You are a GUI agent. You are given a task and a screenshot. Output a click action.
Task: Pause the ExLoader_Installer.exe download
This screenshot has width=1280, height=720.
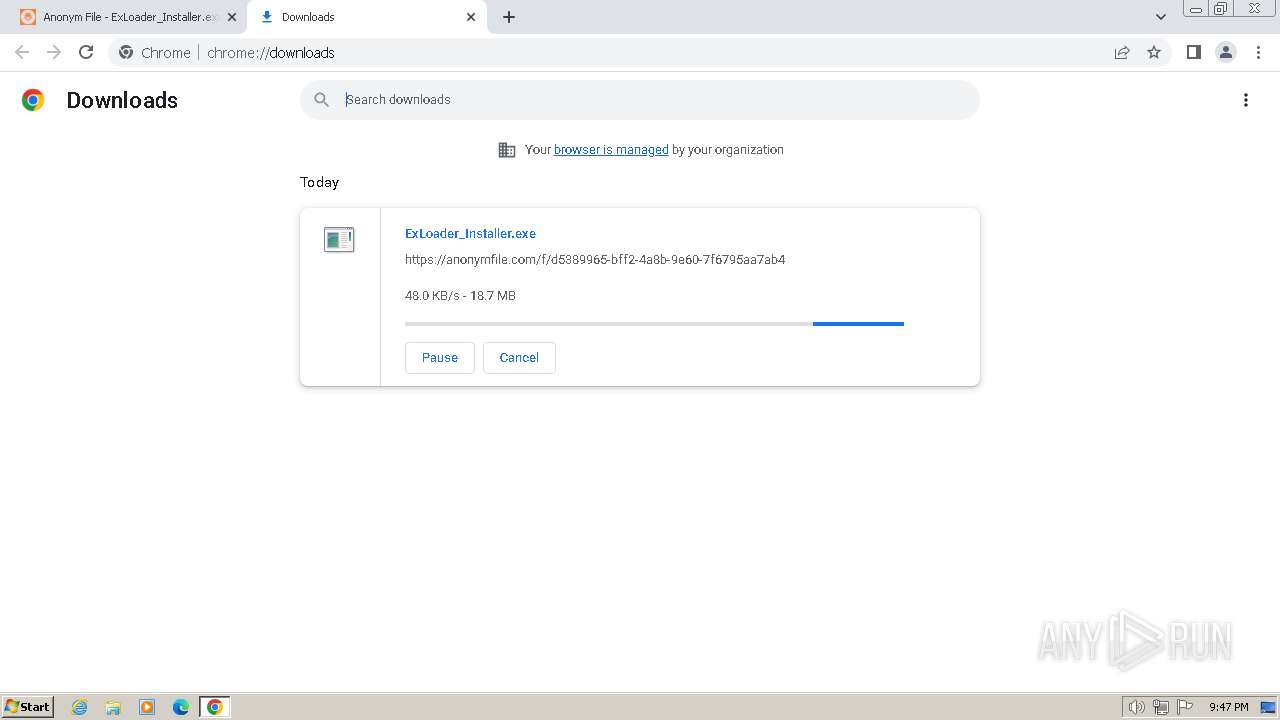click(x=440, y=358)
